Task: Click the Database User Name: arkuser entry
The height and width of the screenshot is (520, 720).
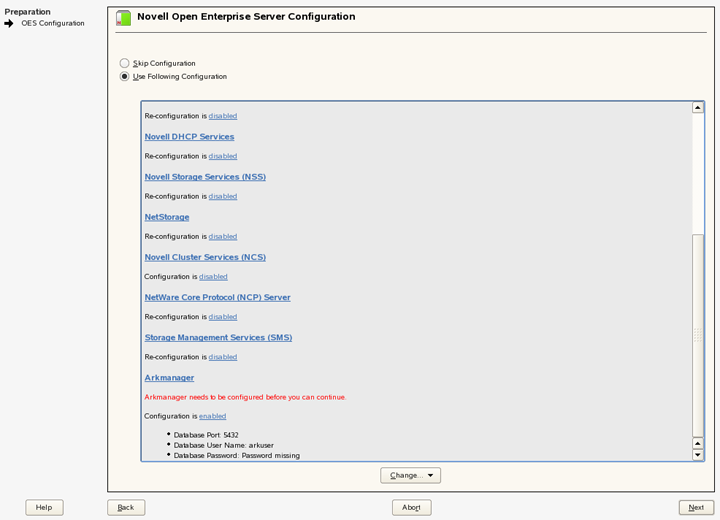Action: [224, 445]
